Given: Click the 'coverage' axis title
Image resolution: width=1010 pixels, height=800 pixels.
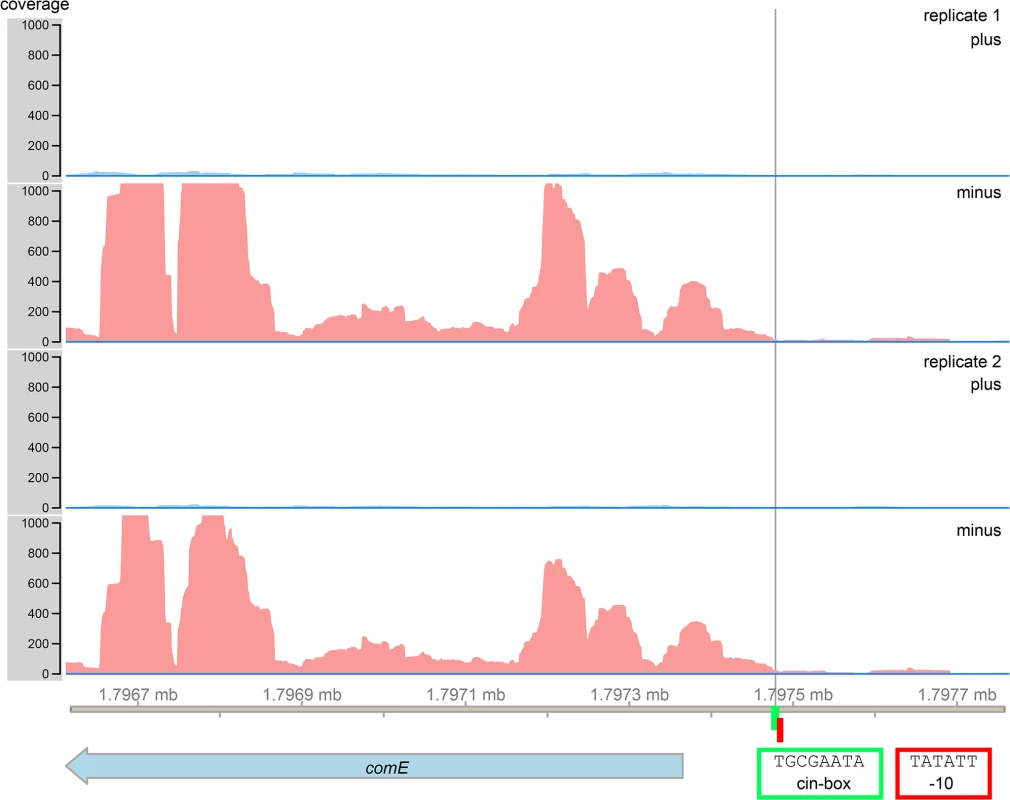Looking at the screenshot, I should tap(35, 6).
